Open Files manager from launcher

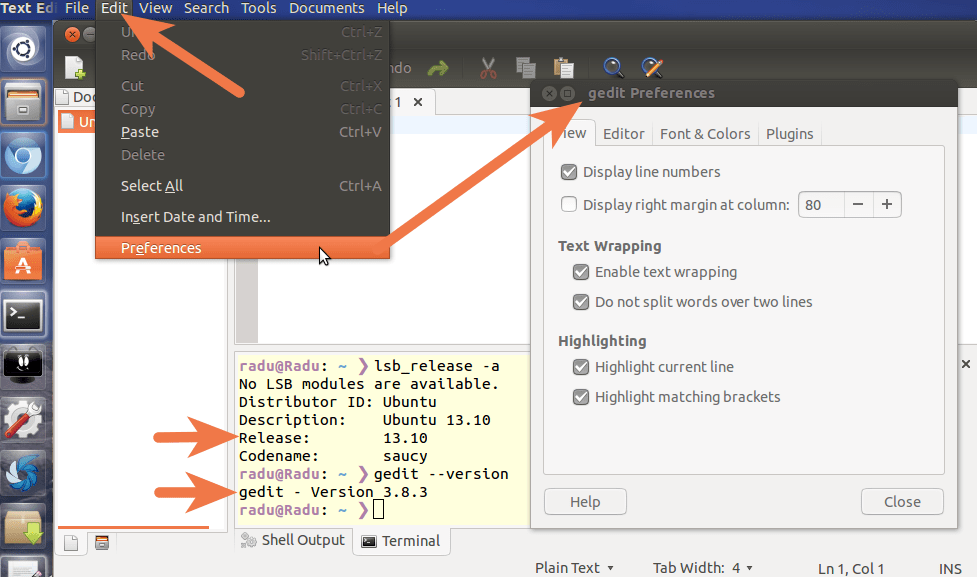click(x=24, y=102)
